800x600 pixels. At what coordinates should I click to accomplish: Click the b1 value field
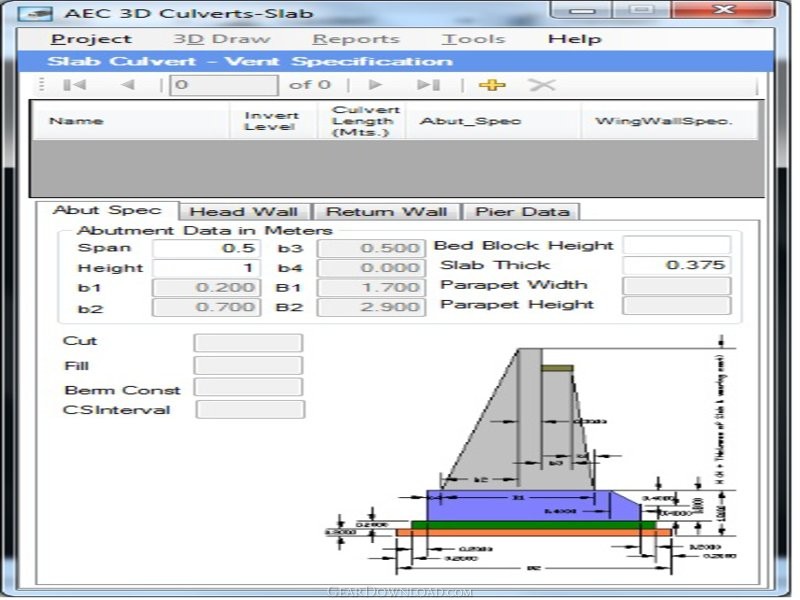[206, 287]
